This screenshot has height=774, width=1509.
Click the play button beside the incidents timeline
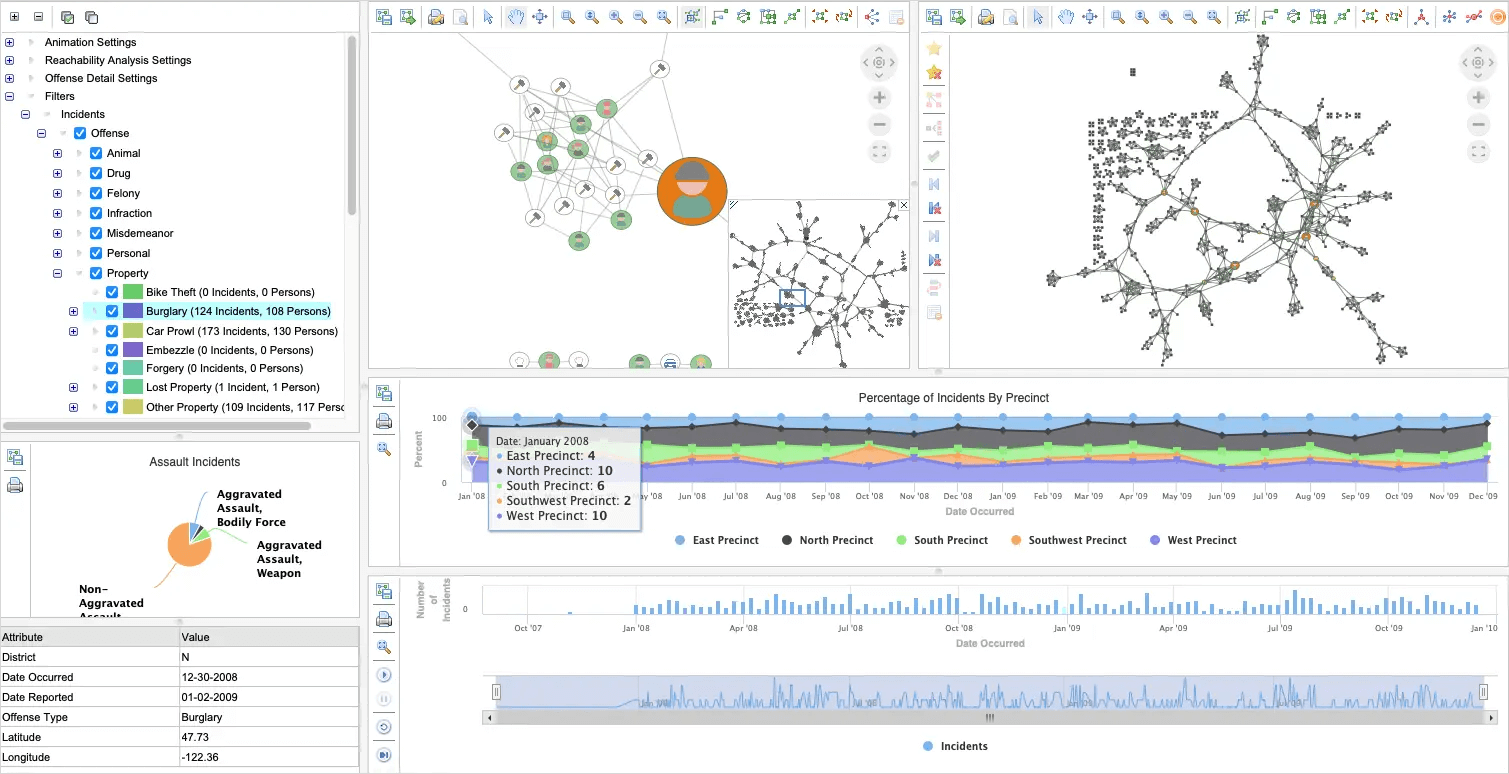[384, 675]
